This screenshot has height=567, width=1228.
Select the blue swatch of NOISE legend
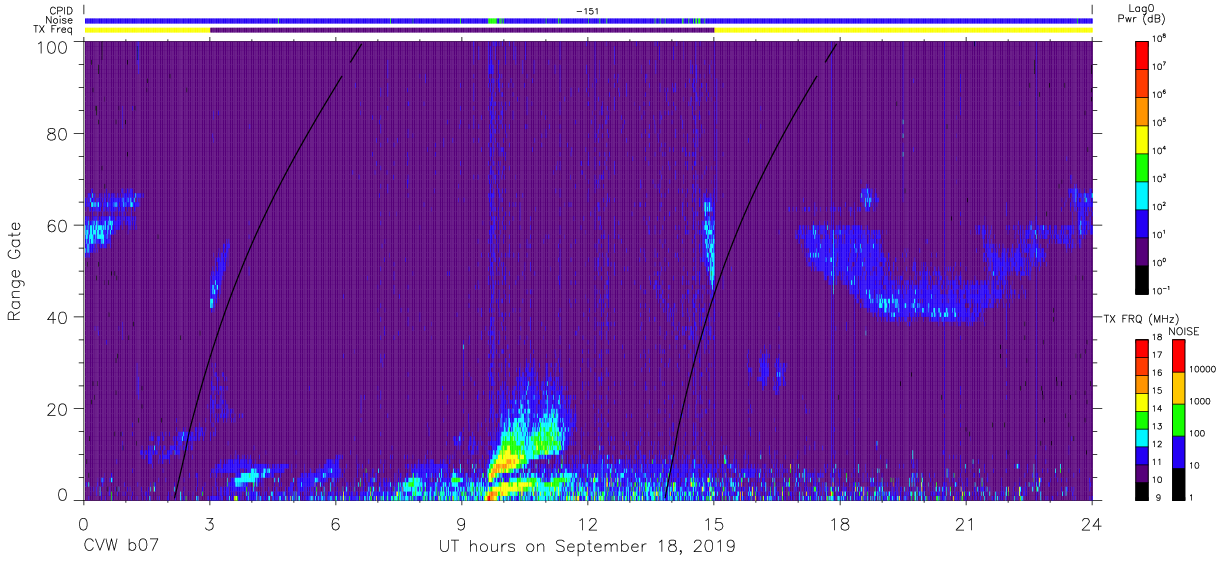(x=1180, y=452)
